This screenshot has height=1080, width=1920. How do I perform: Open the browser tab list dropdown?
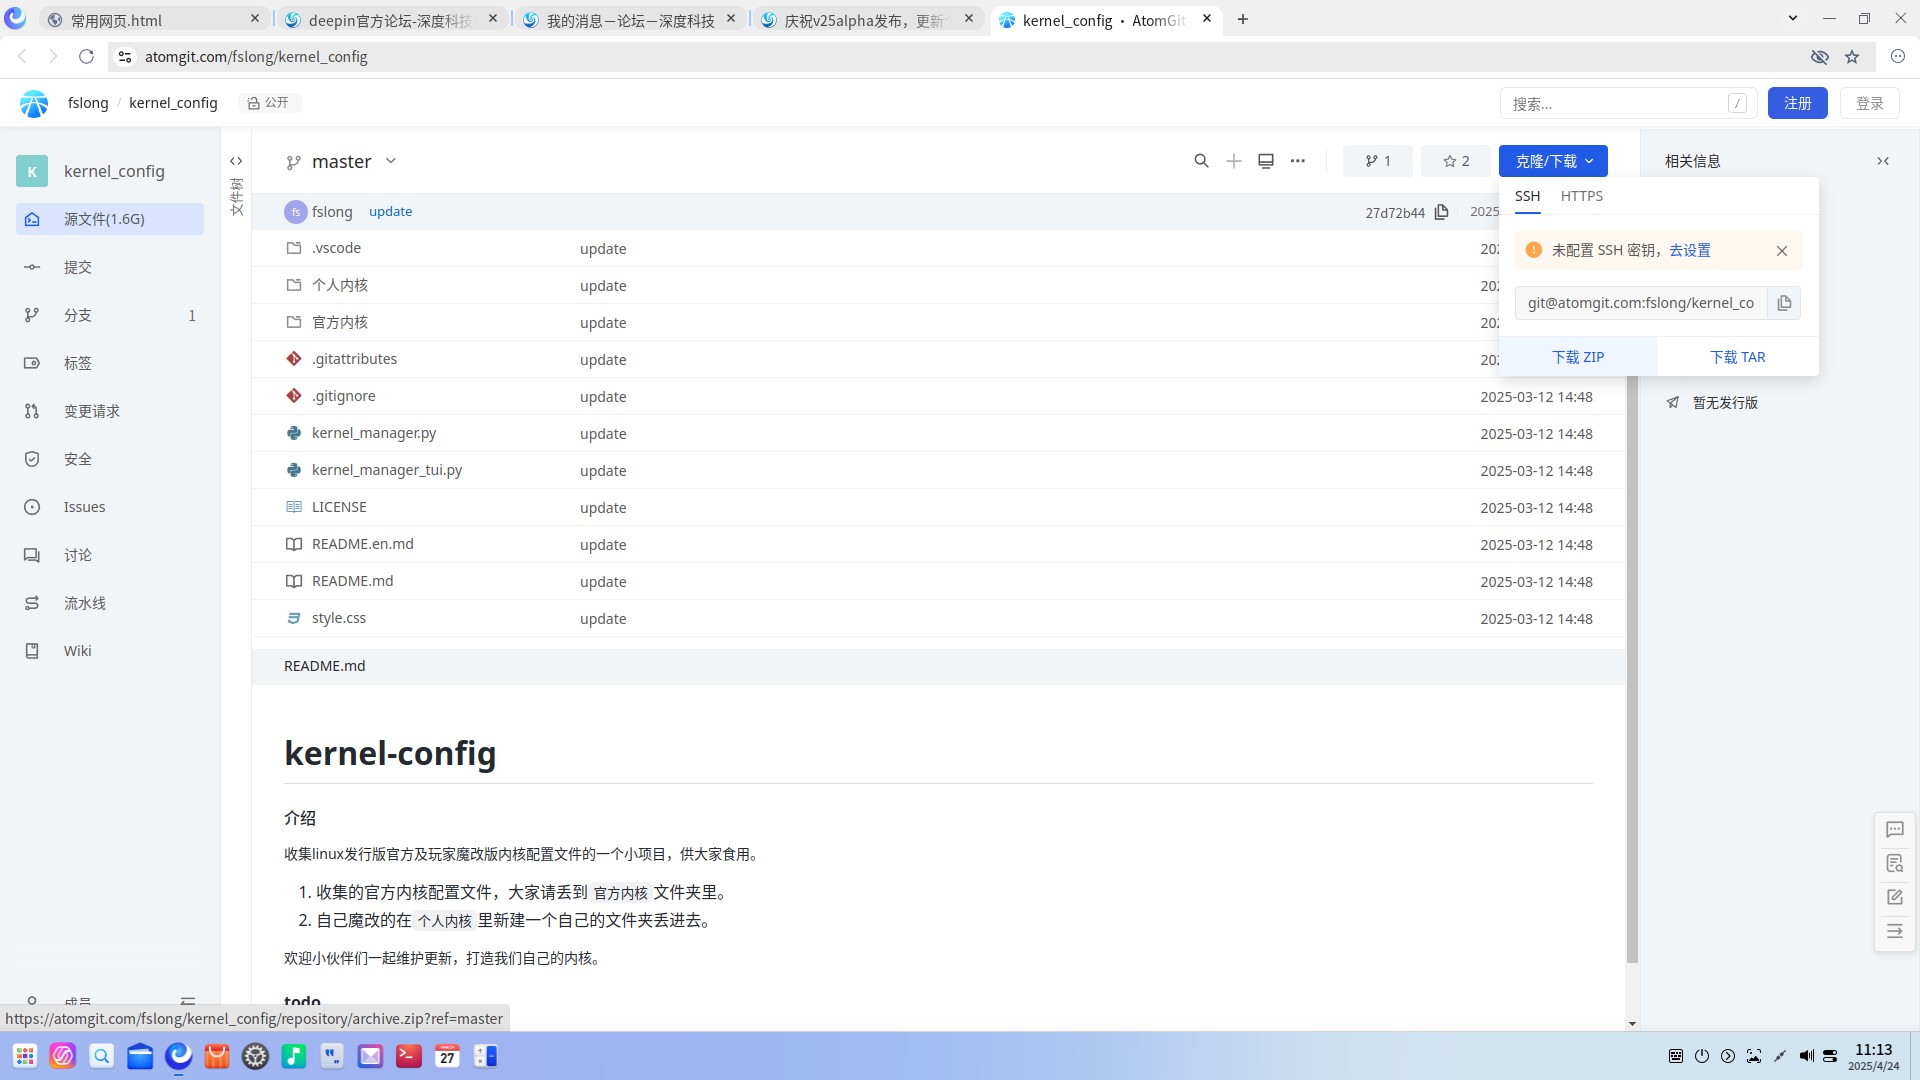[1793, 19]
